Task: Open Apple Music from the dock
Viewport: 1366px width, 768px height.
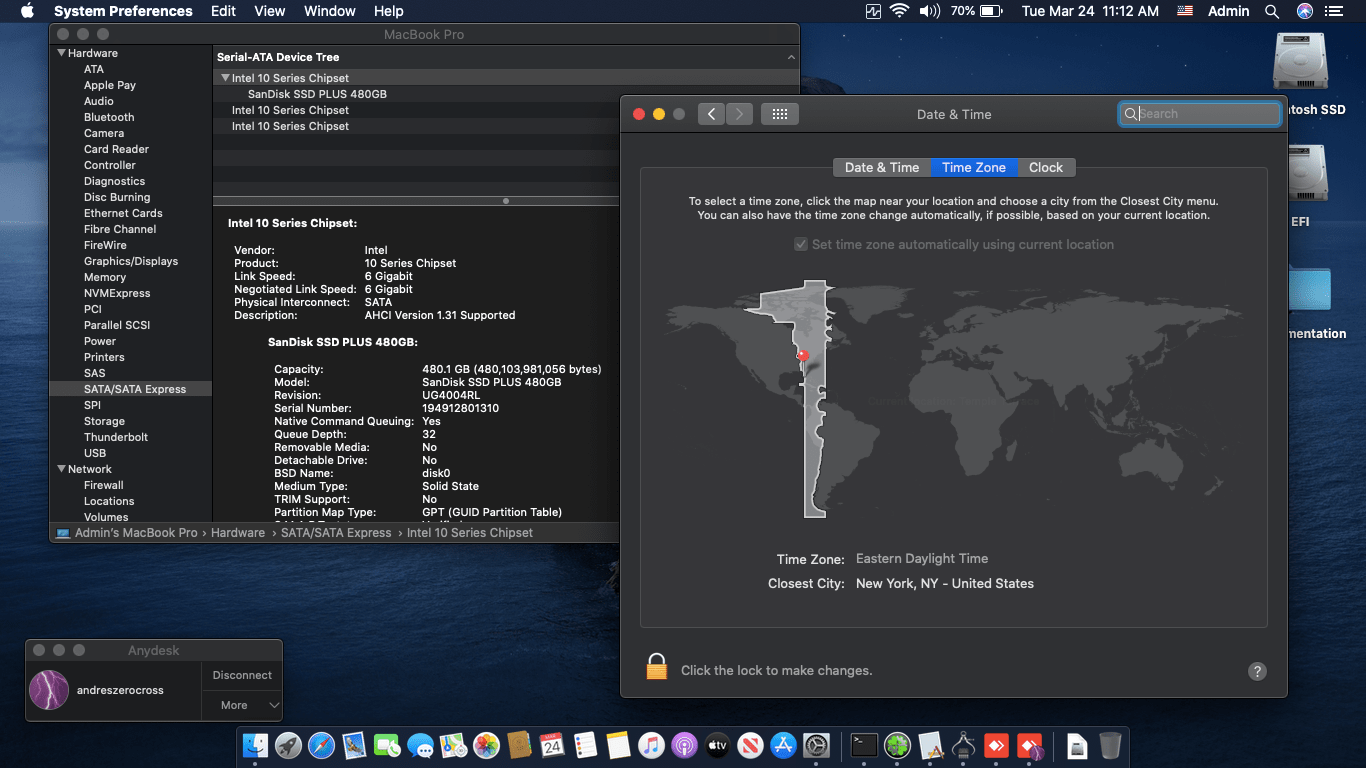Action: coord(651,745)
